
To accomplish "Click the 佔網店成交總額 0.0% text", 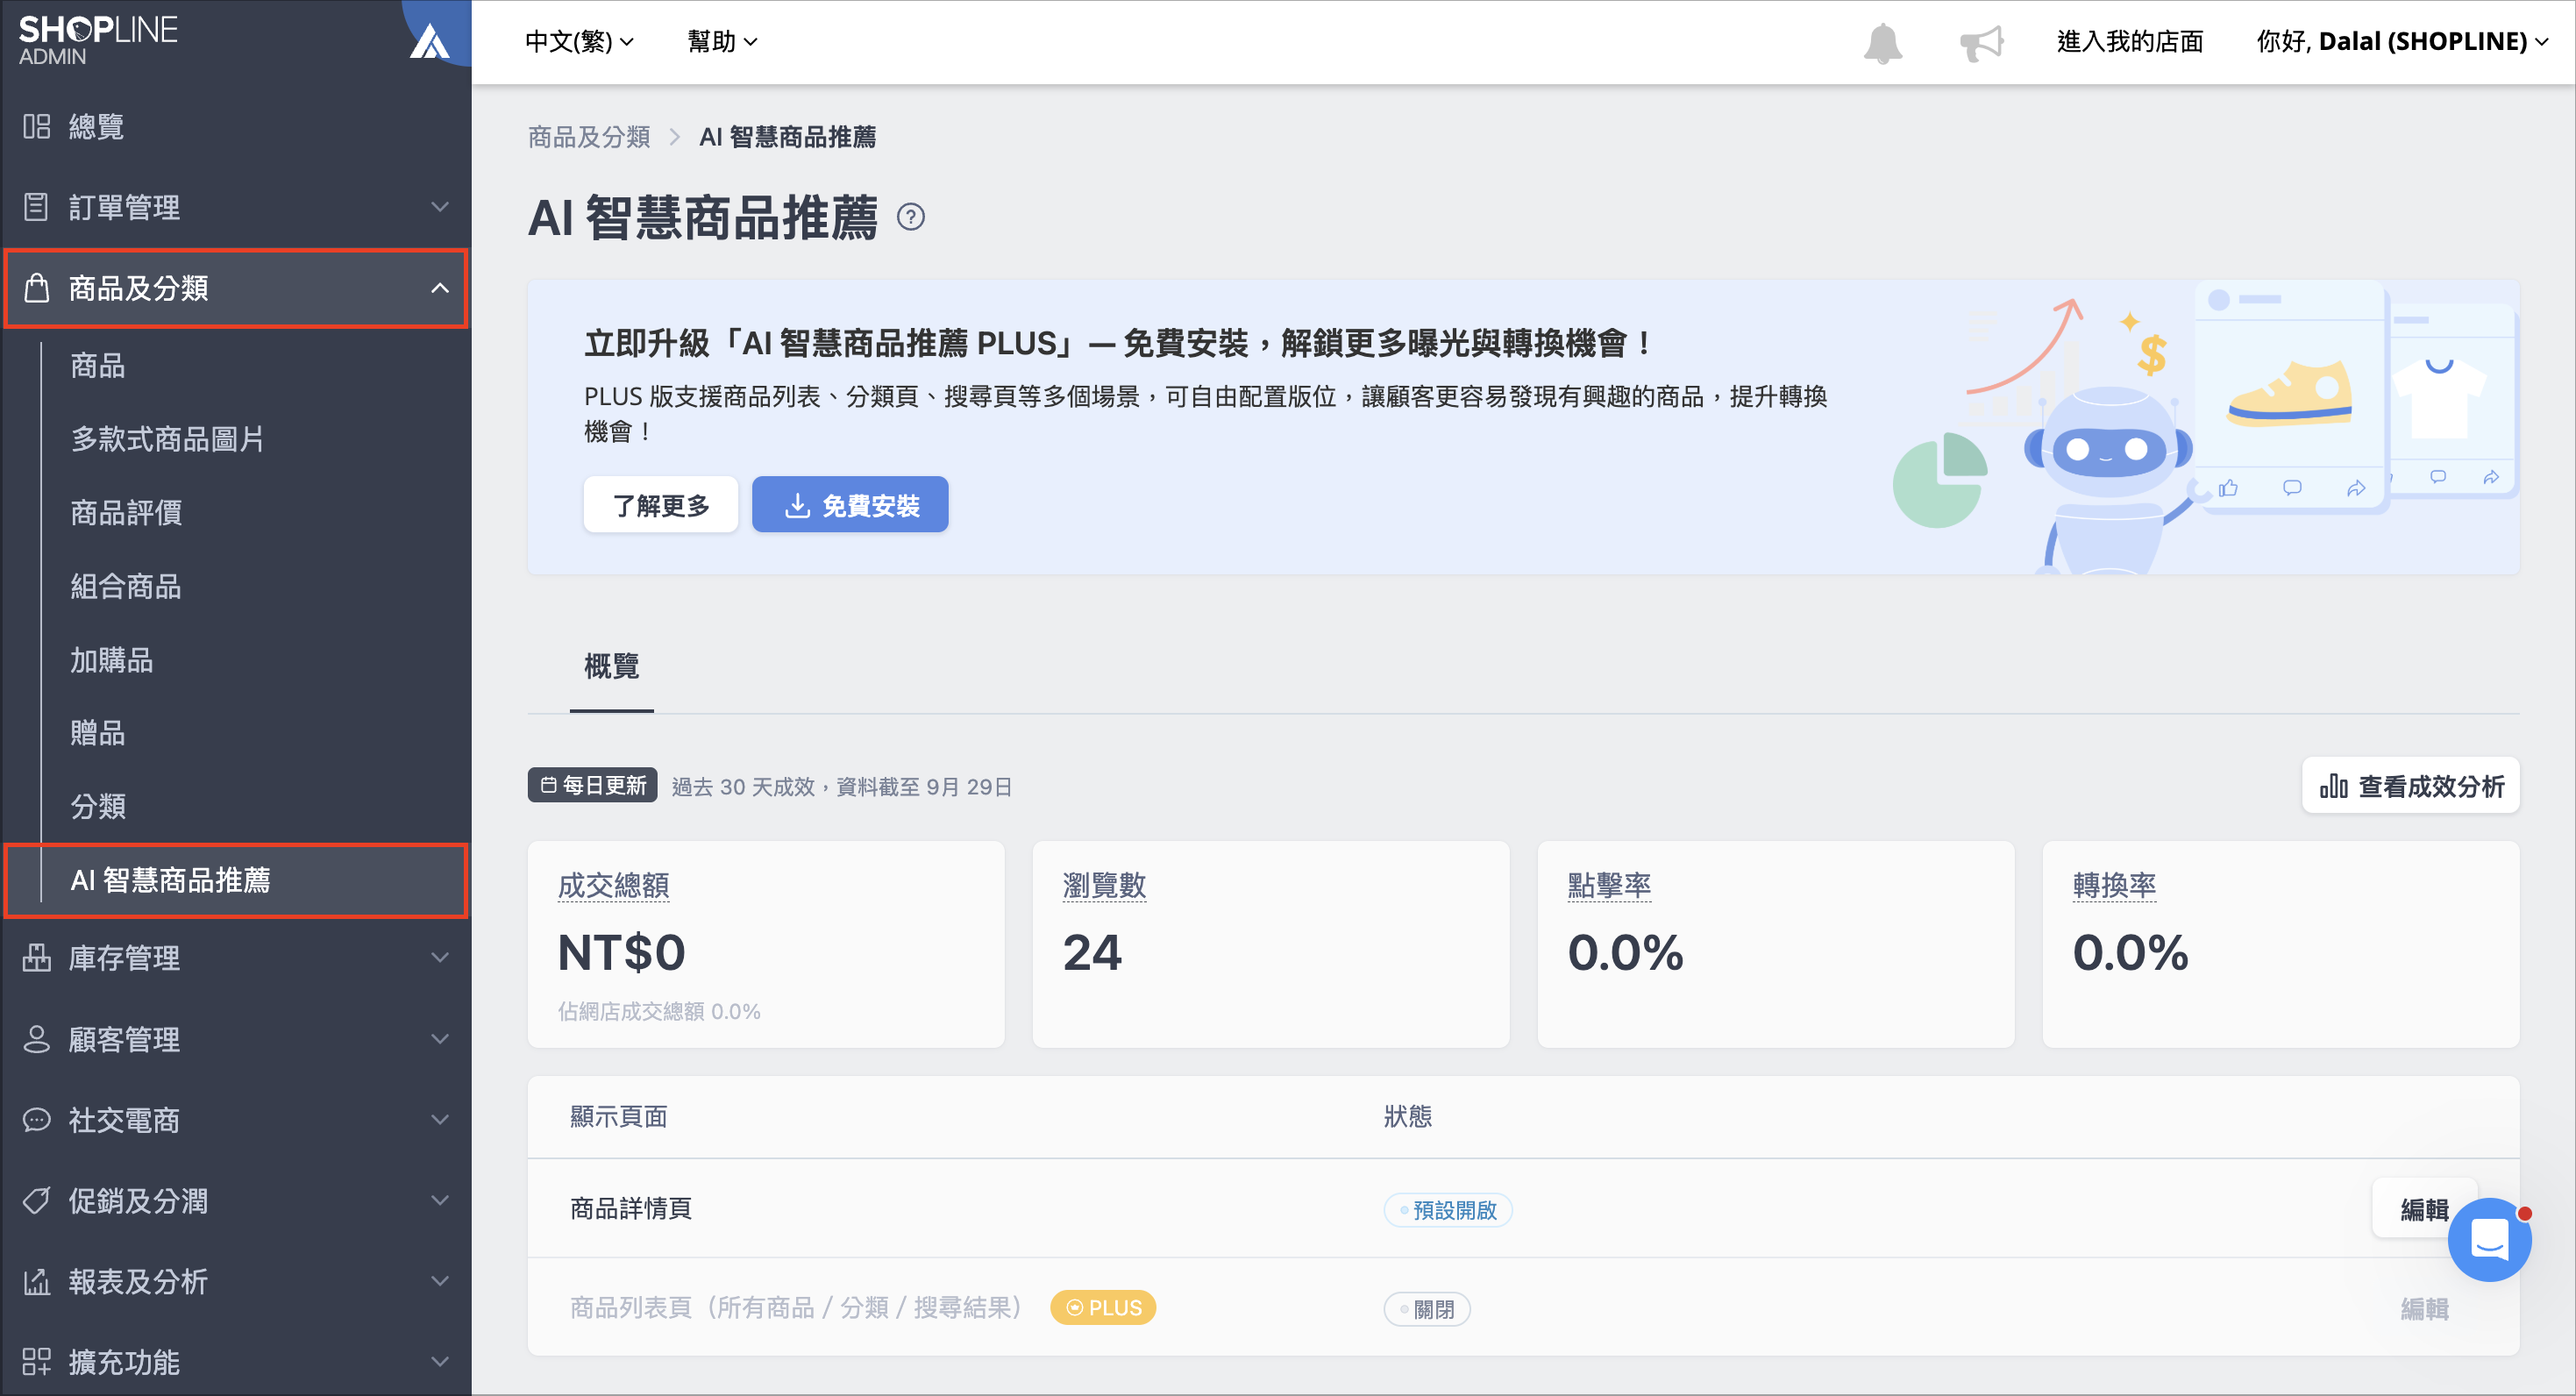I will tap(659, 1012).
